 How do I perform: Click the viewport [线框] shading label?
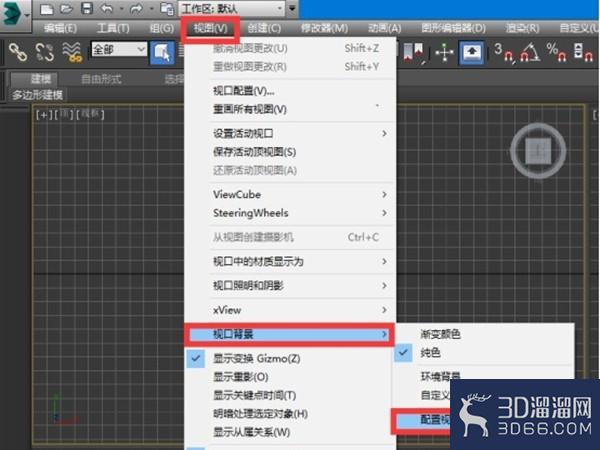pos(90,114)
